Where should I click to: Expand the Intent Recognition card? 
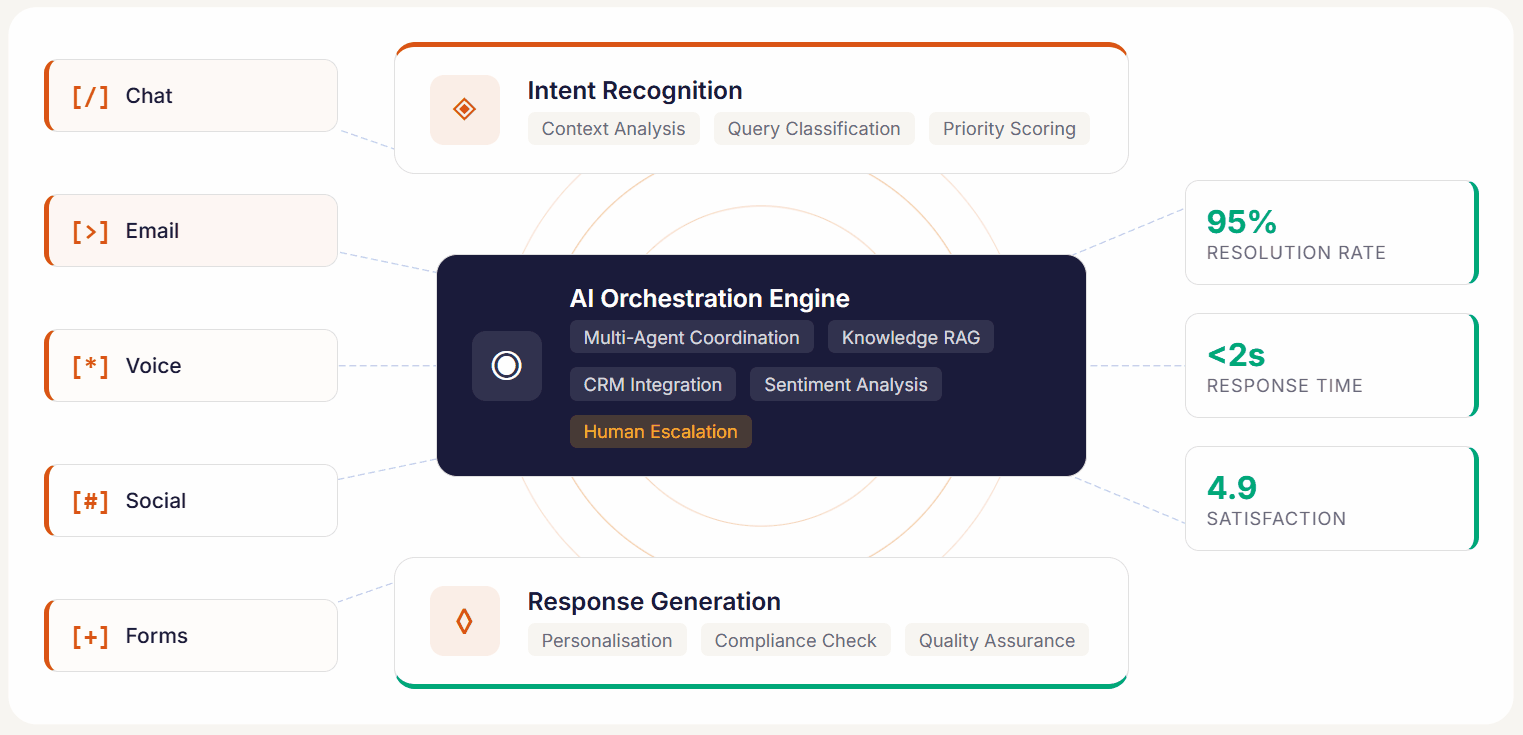click(762, 108)
